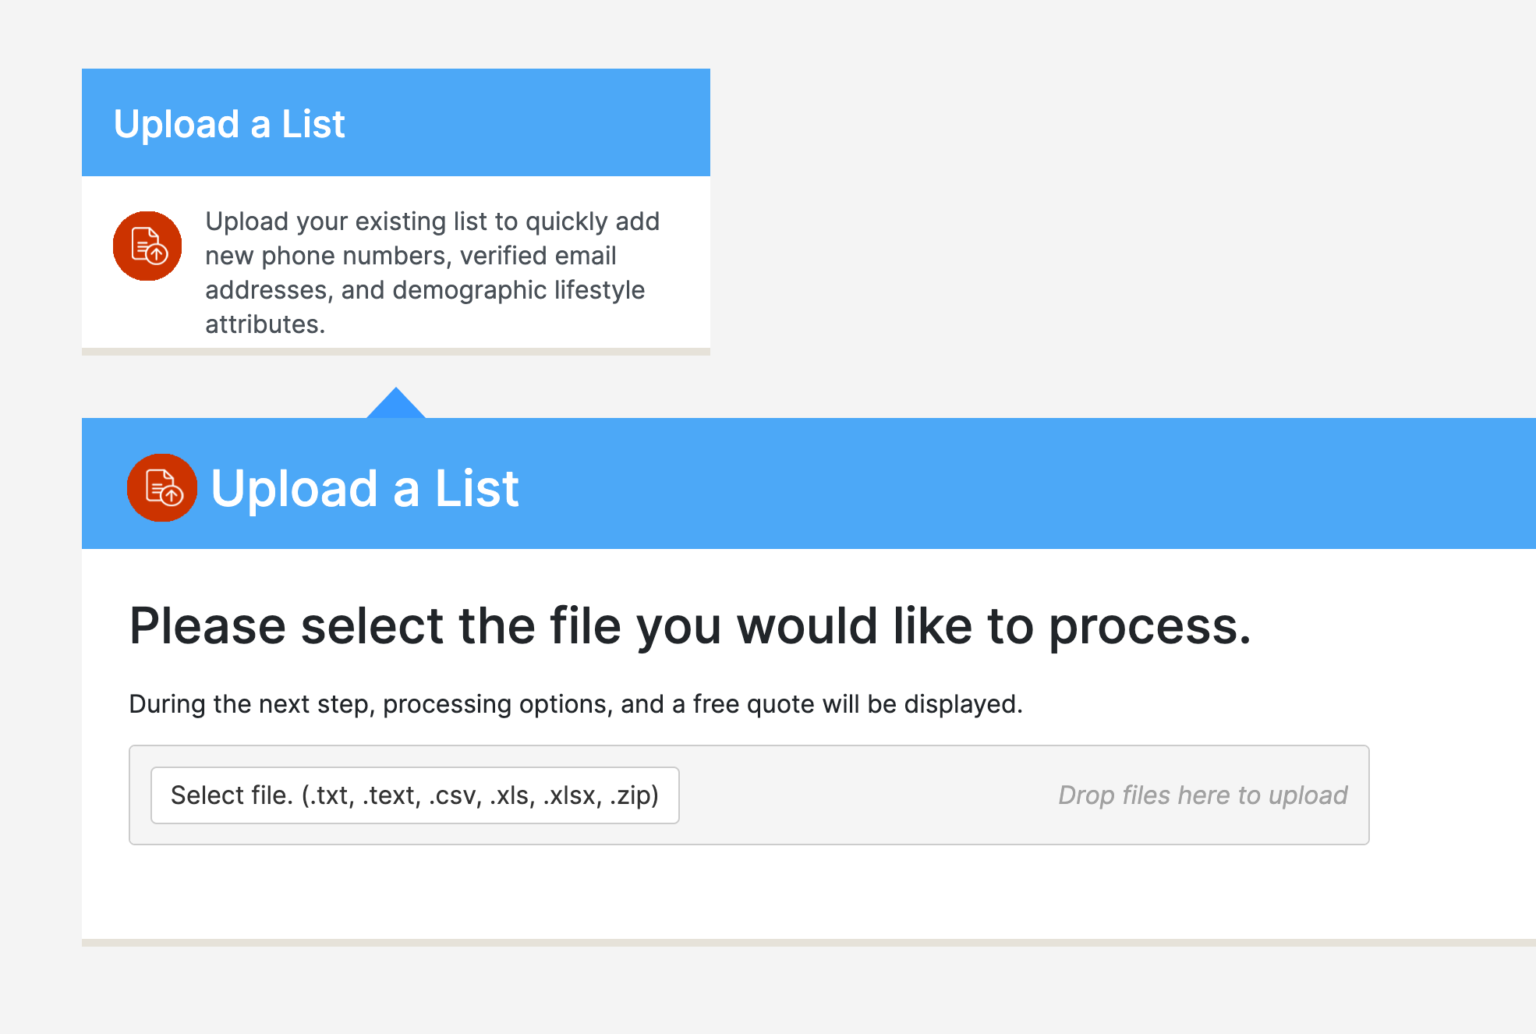
Task: Click the heading about selecting a file to process
Action: tap(689, 626)
